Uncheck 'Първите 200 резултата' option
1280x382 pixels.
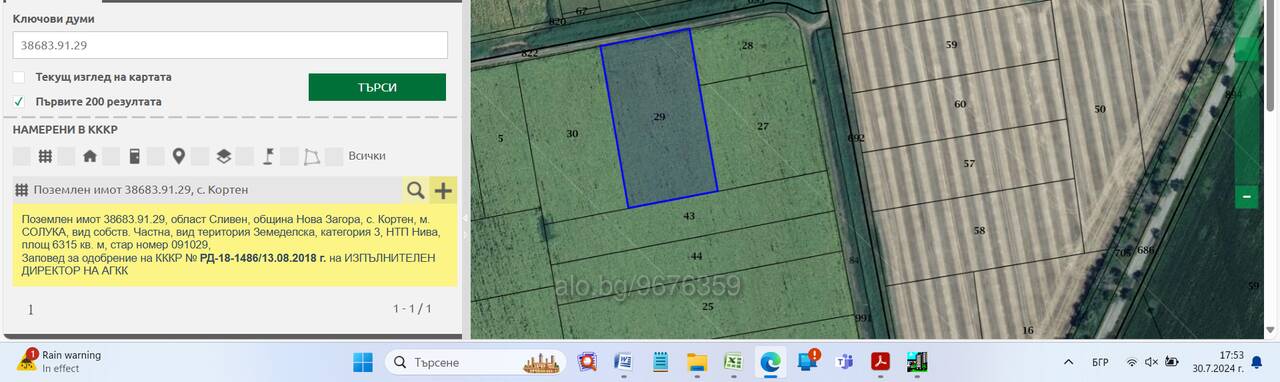pos(19,101)
